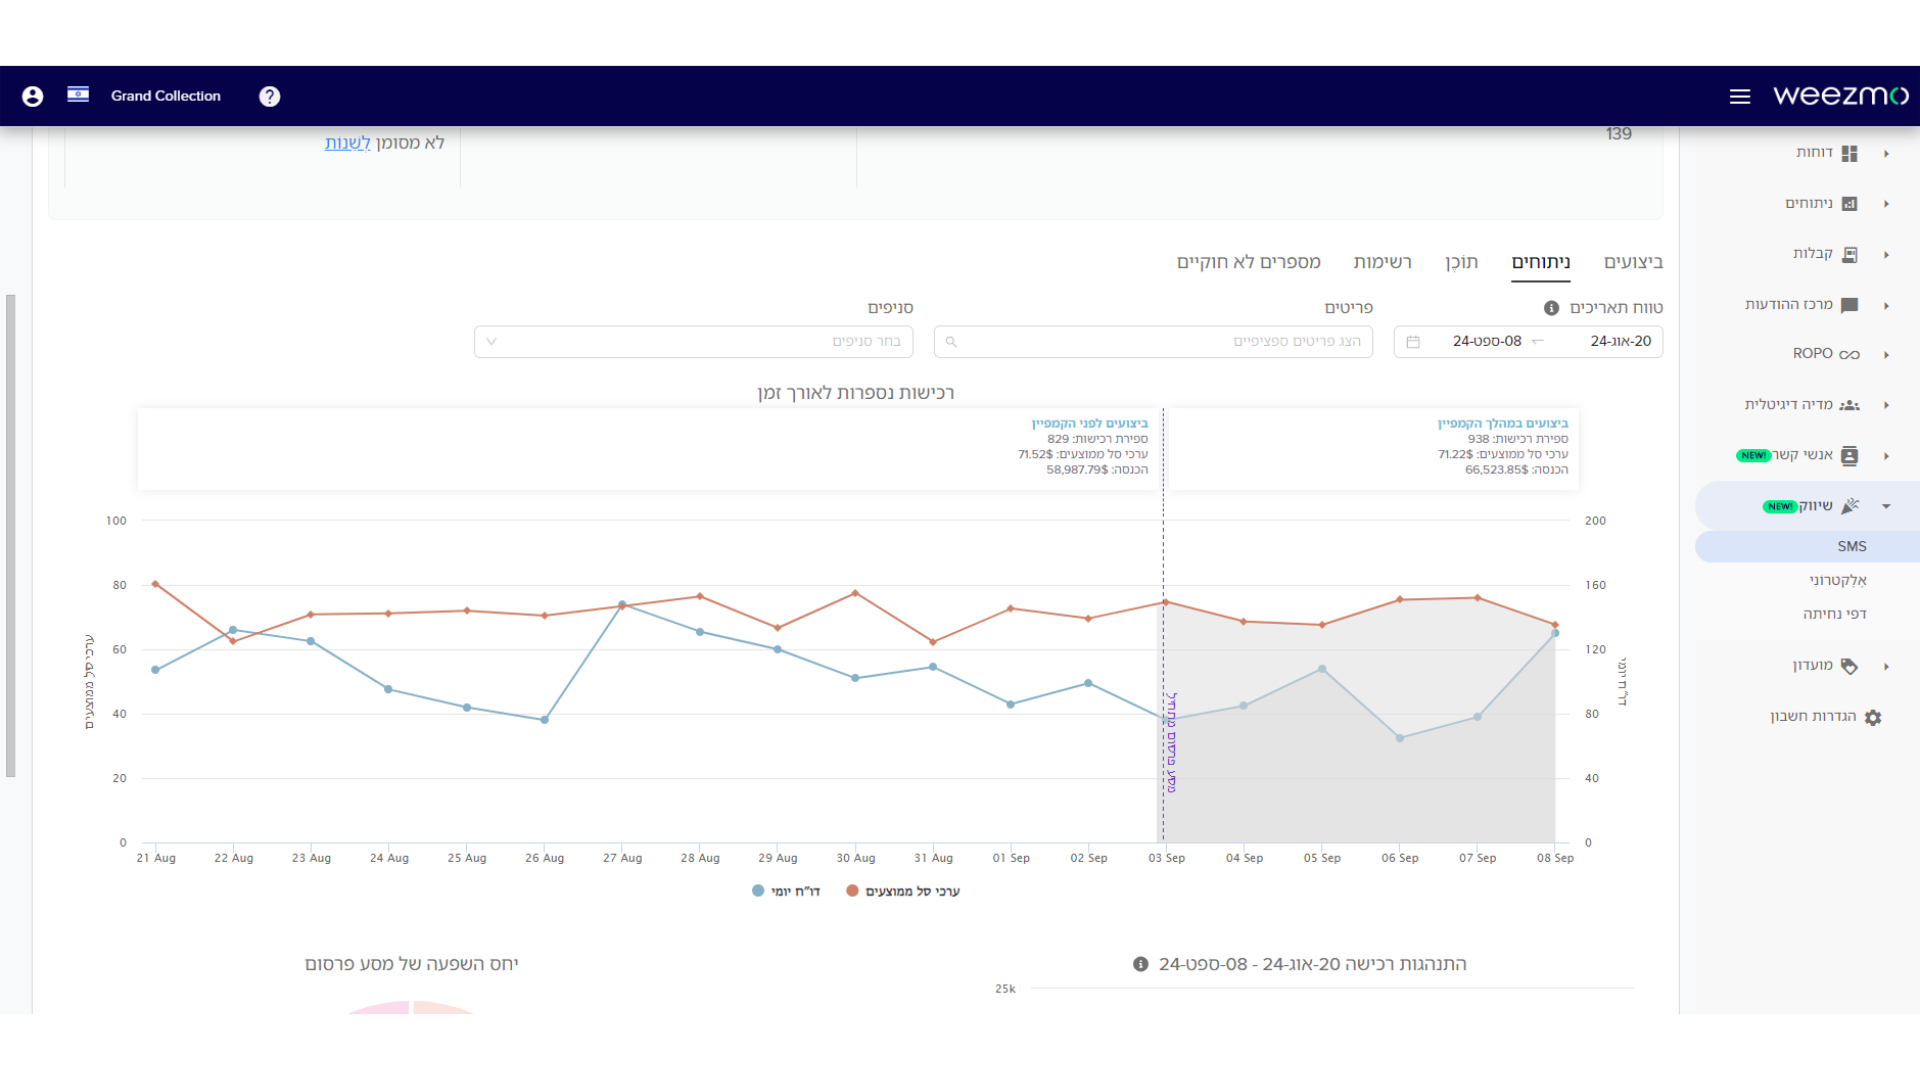This screenshot has width=1920, height=1080.
Task: Click orange data point at 30 Aug
Action: (x=855, y=593)
